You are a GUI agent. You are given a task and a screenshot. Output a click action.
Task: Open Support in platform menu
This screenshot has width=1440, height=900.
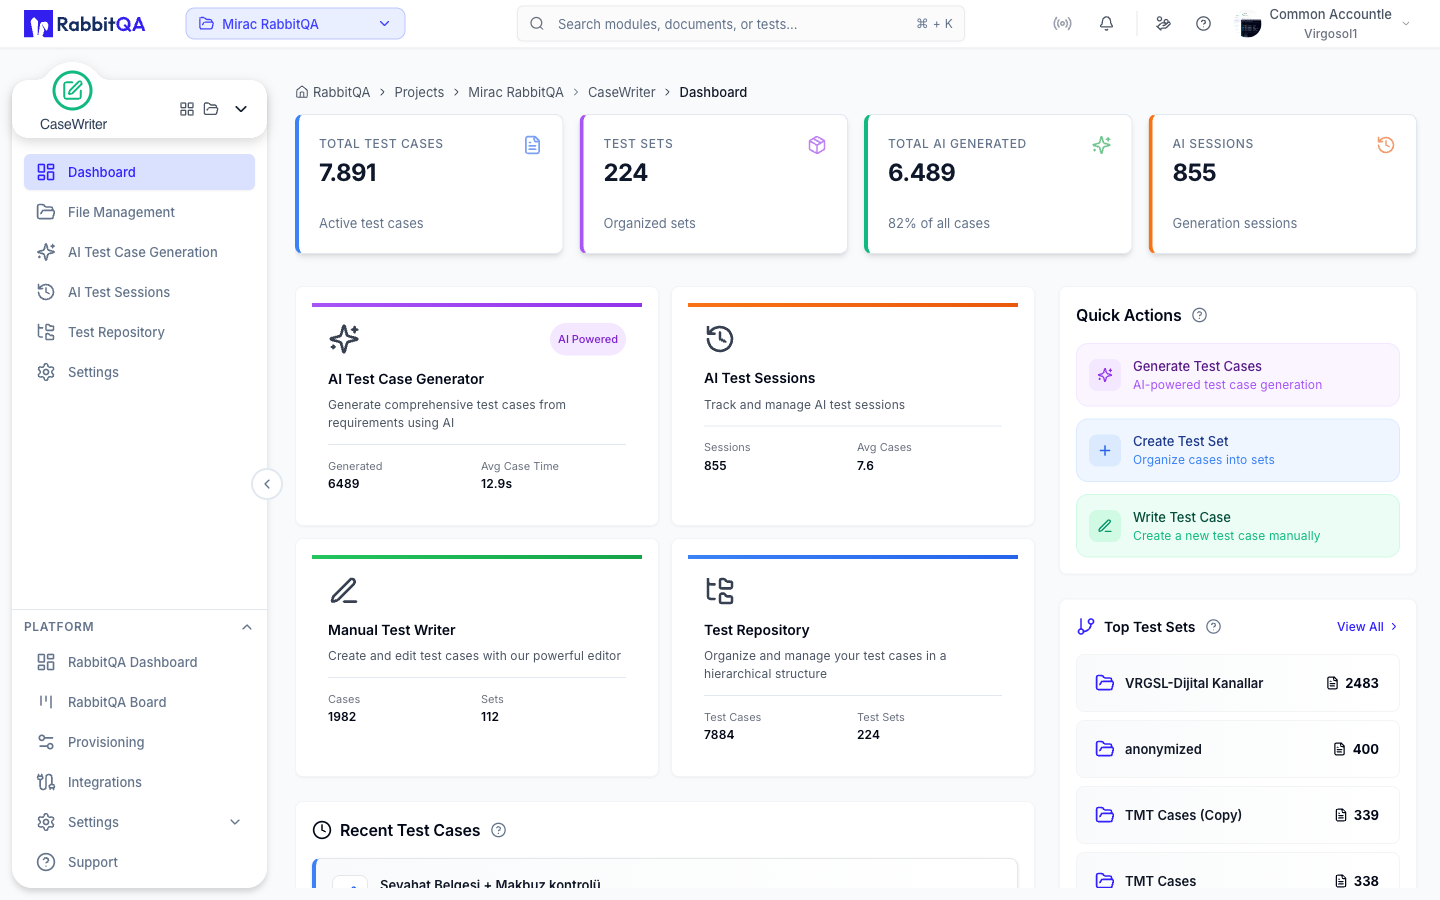139,862
